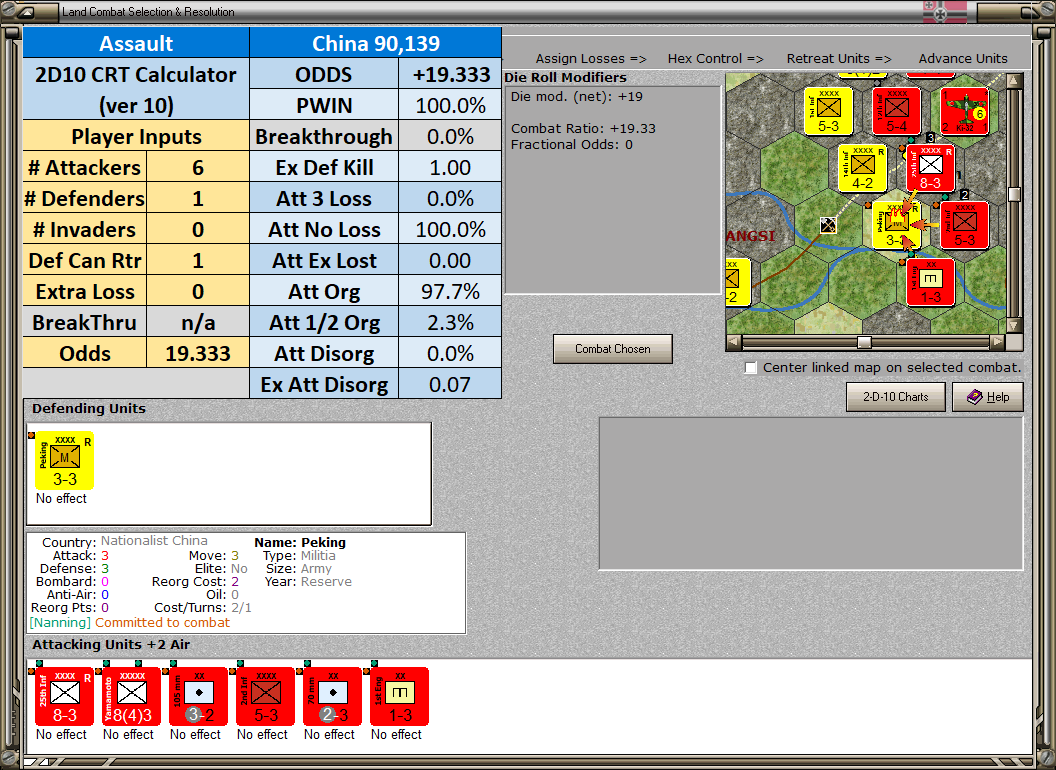Click the Combat Ratio: +19.33 line
The image size is (1056, 770).
583,128
